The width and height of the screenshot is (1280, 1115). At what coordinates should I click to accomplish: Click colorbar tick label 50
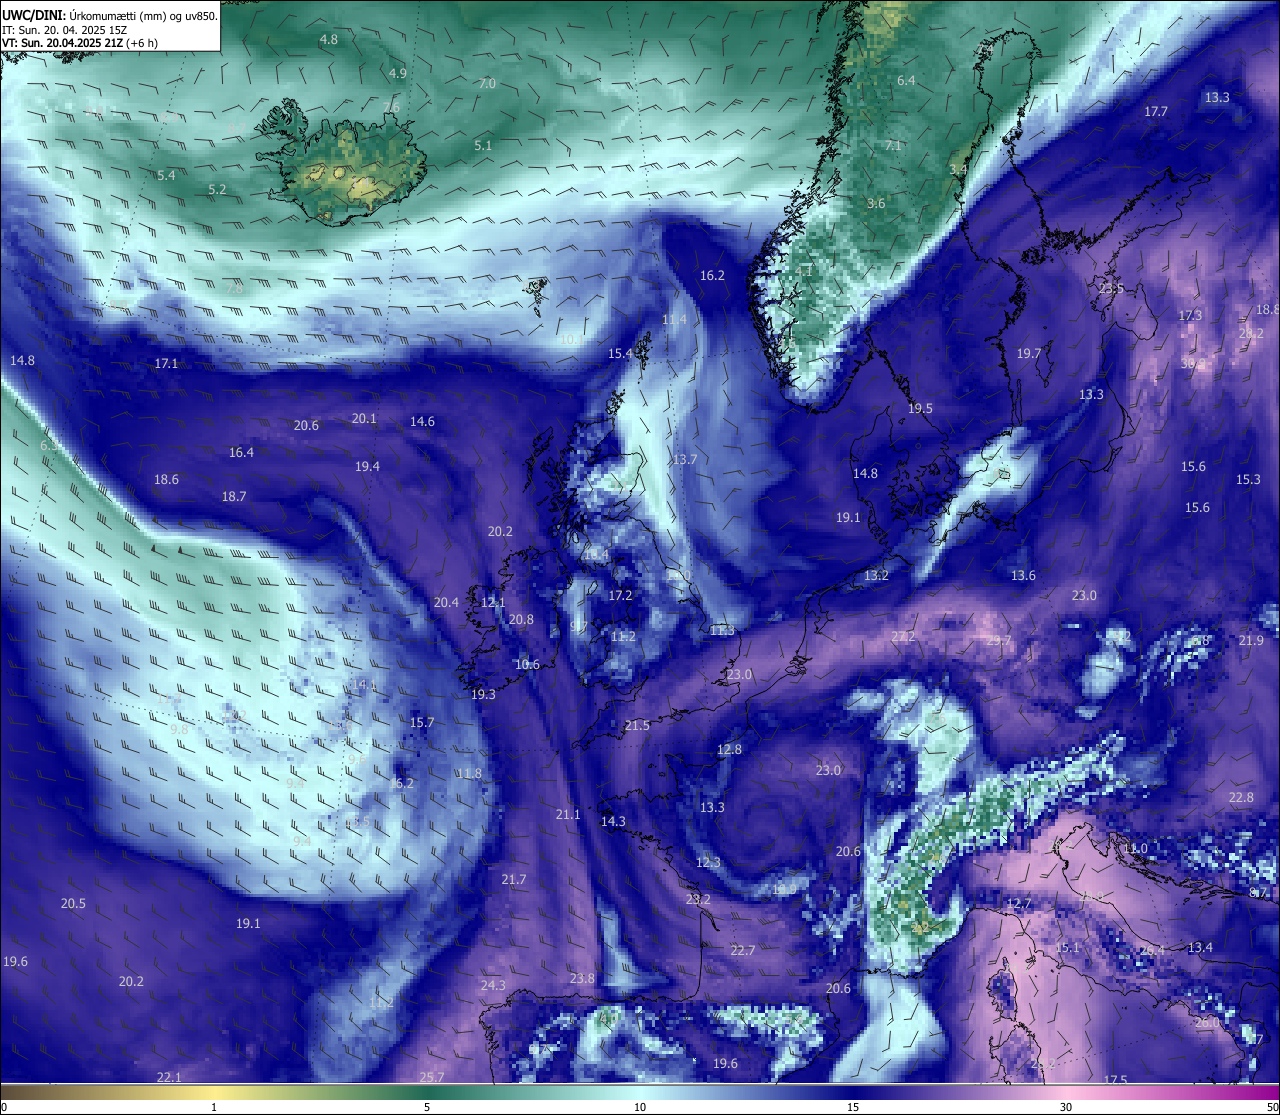[x=1272, y=1107]
